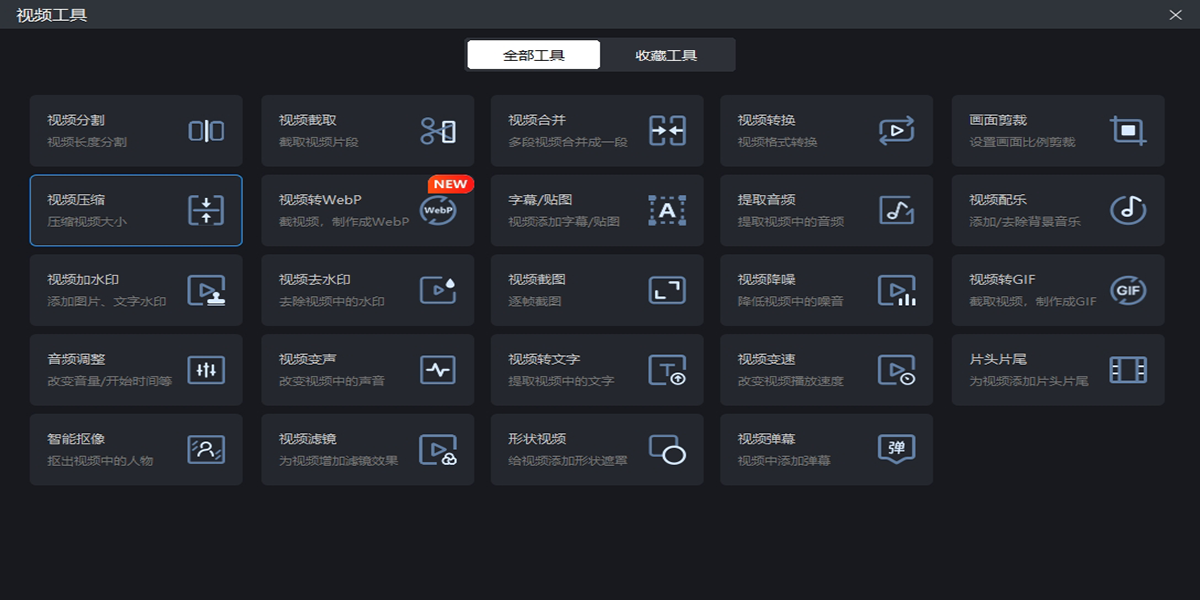Click the scissors icon for 视频截取
Screen dimensions: 1200x600
[x=437, y=131]
